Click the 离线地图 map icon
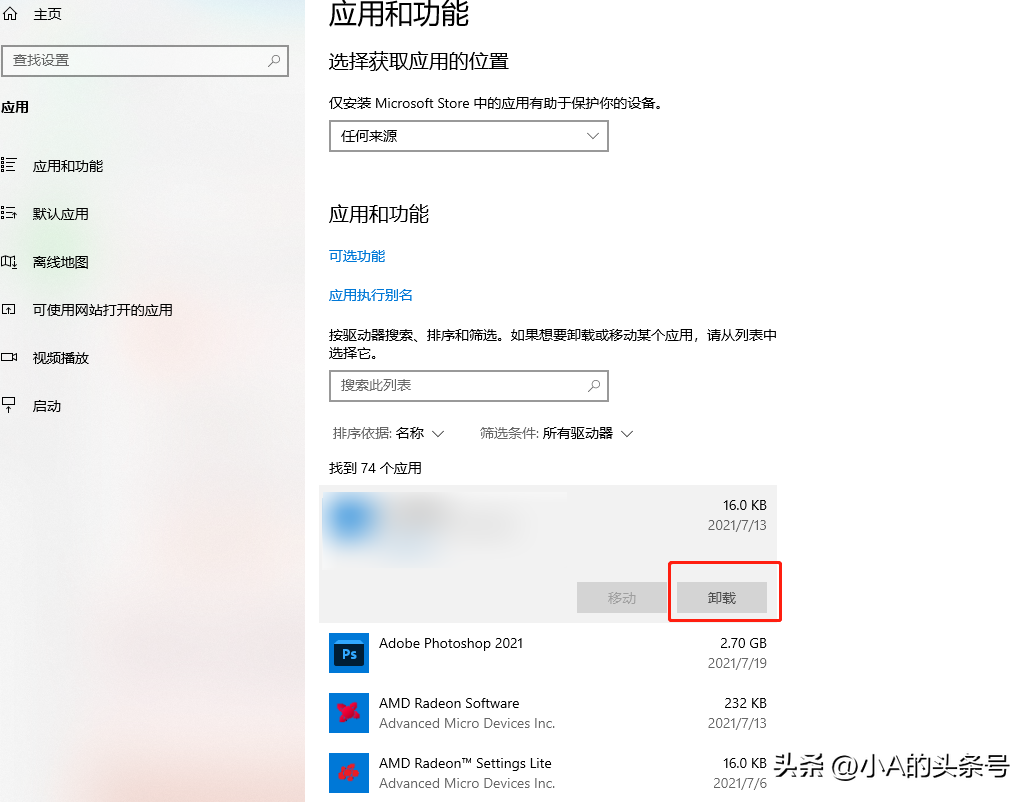The width and height of the screenshot is (1033, 802). 9,262
